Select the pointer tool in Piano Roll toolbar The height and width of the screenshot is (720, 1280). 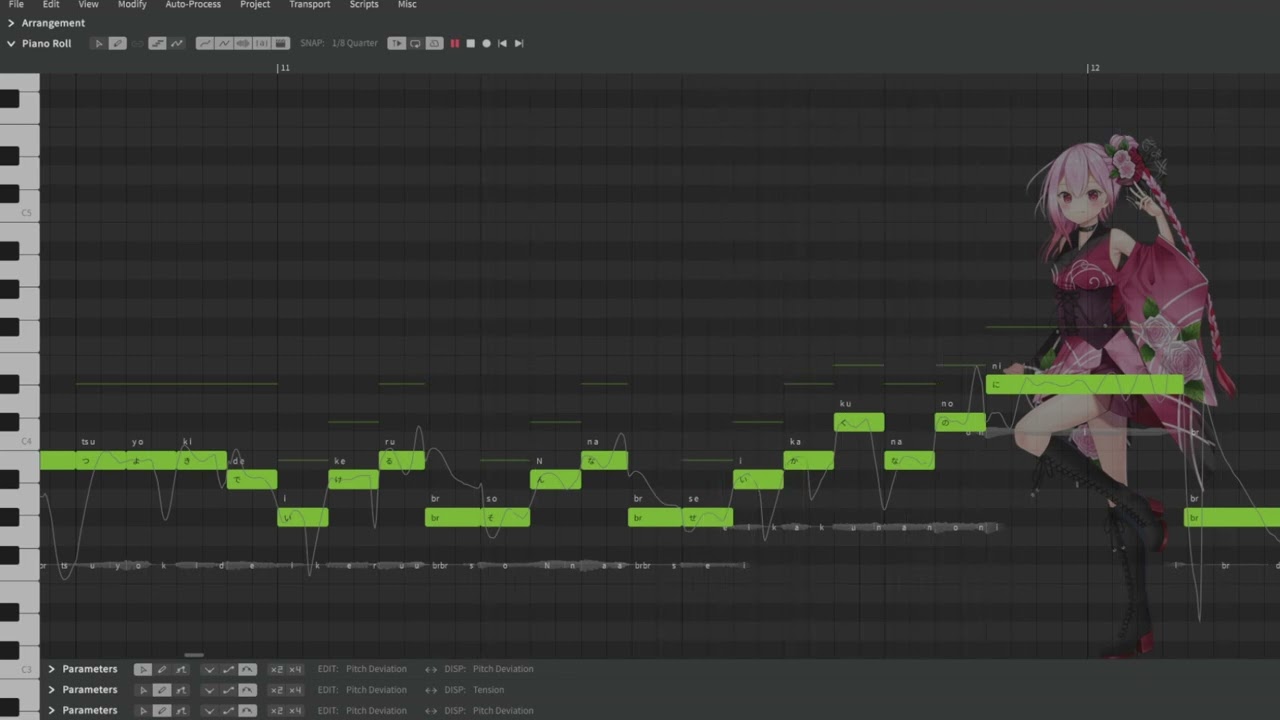(99, 43)
